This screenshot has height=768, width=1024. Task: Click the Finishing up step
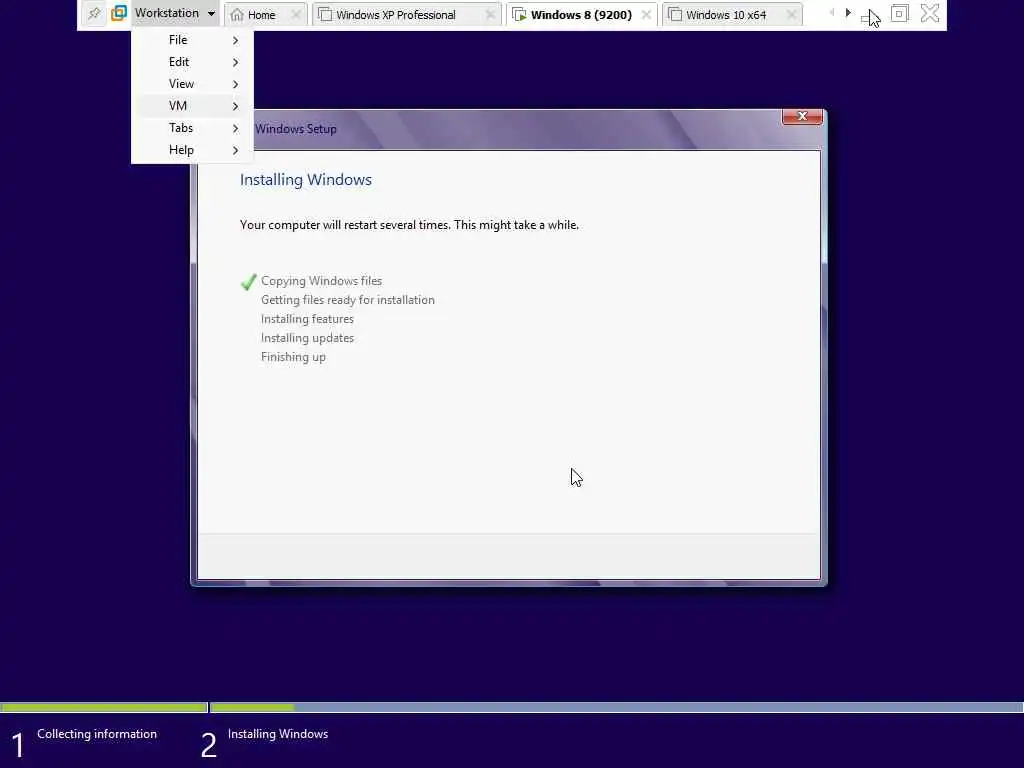point(293,357)
